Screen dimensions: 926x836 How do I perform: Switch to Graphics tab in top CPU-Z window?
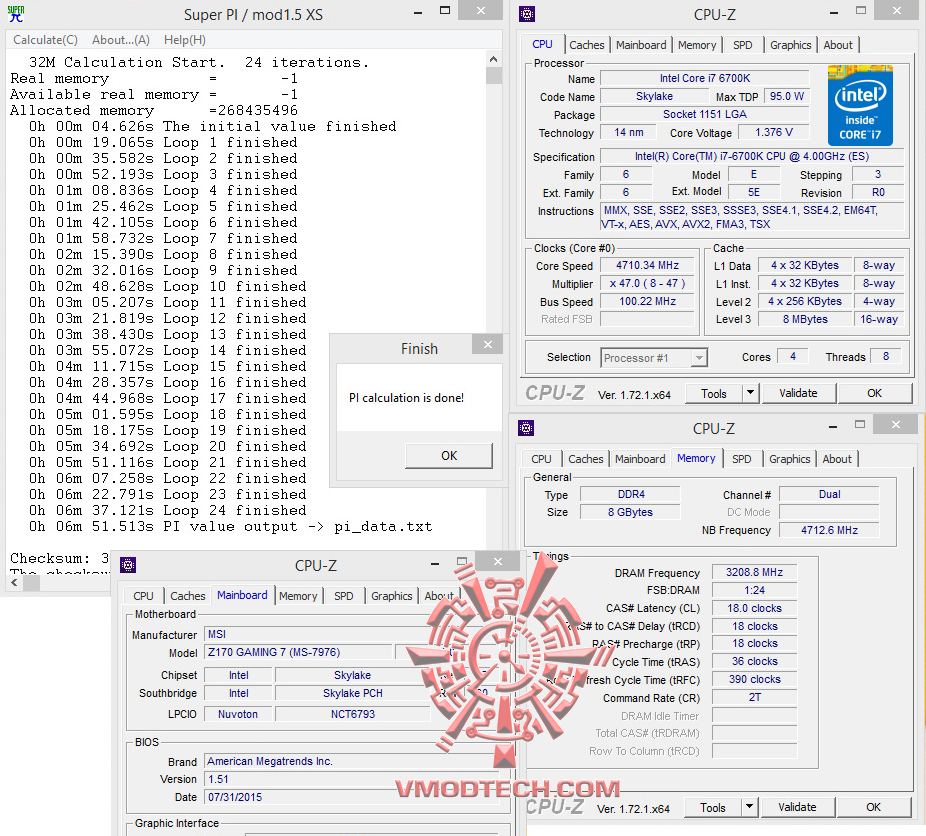790,45
